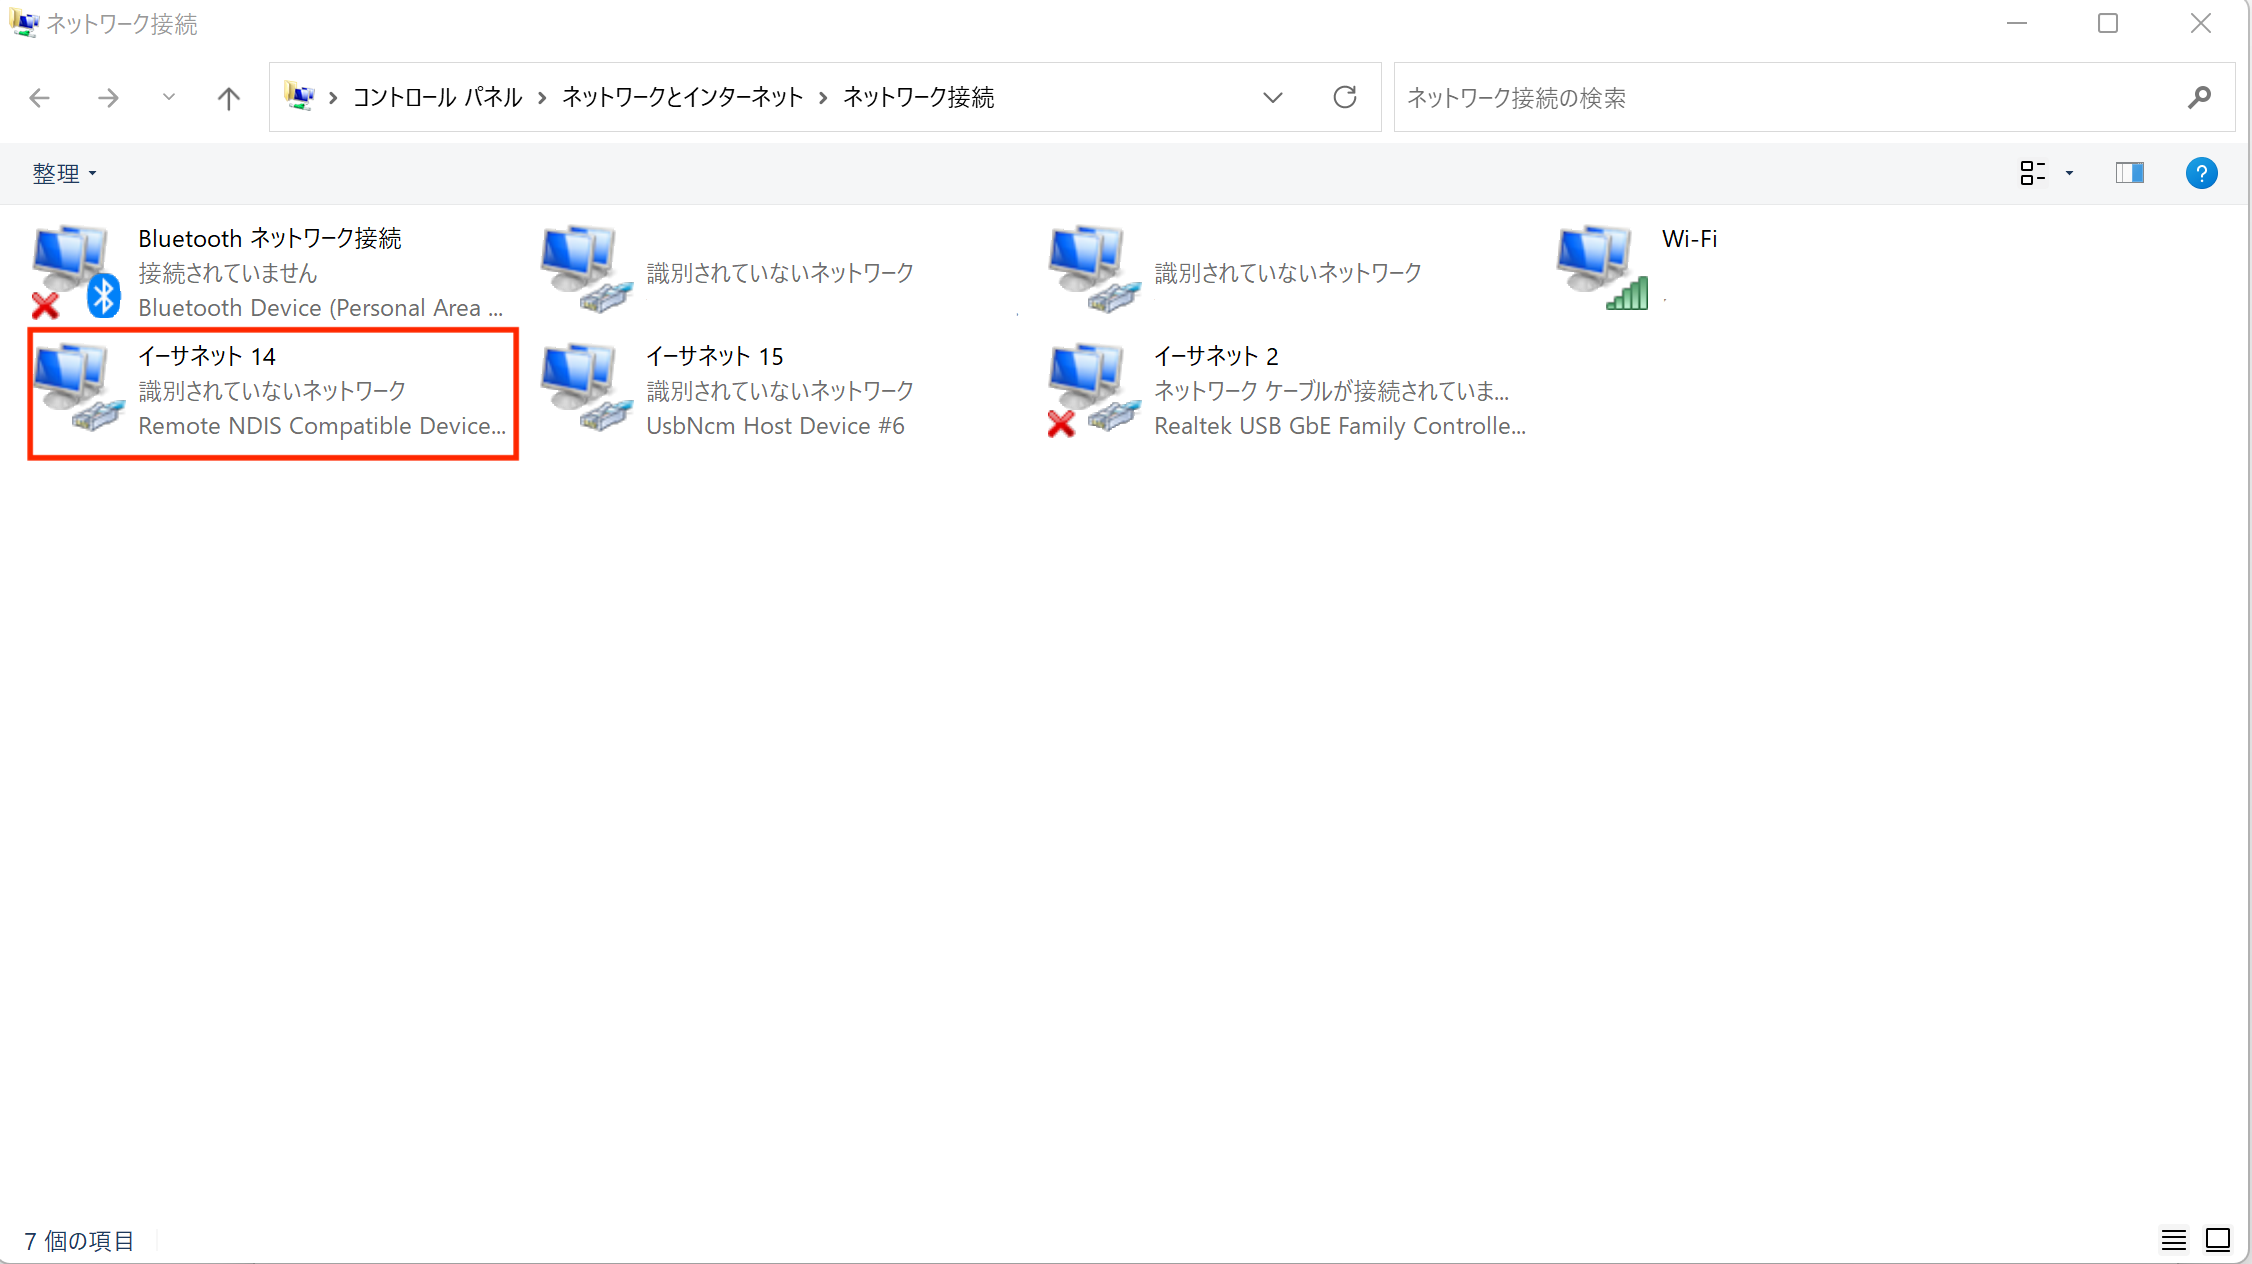Click the refresh icon in address bar

point(1345,97)
